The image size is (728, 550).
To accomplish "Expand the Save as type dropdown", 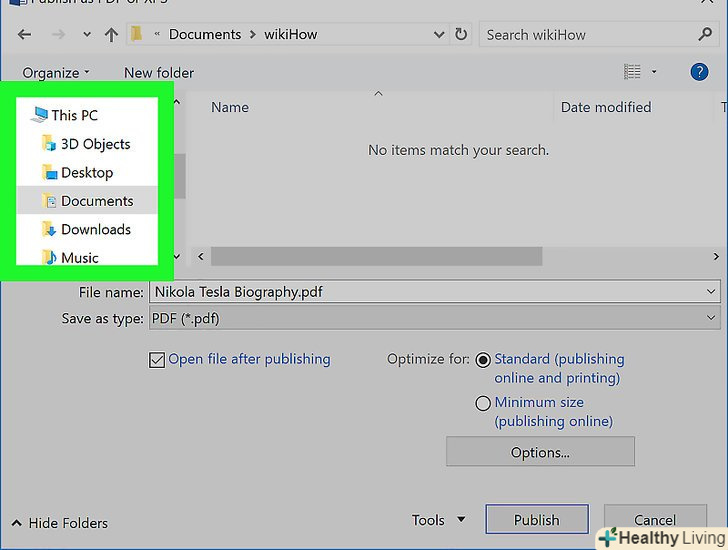I will [x=711, y=318].
